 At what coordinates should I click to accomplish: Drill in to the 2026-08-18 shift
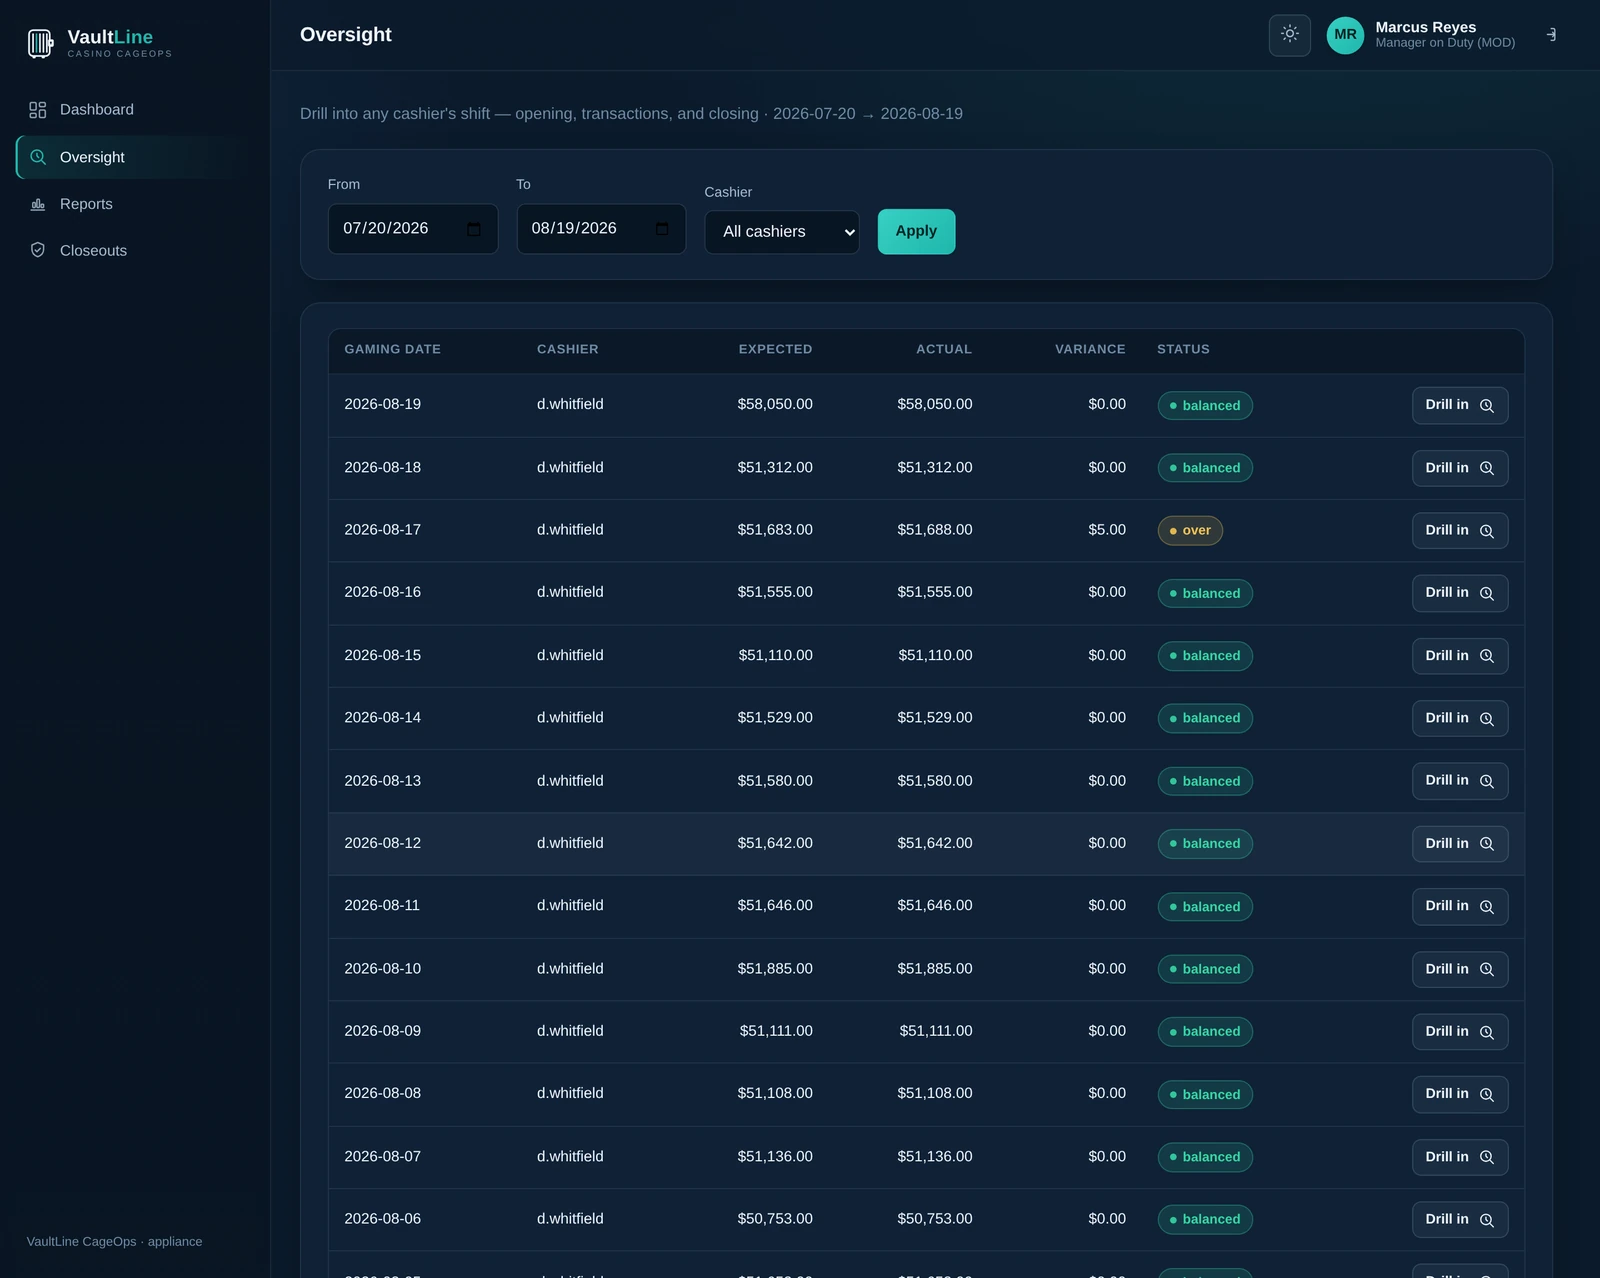click(x=1460, y=468)
